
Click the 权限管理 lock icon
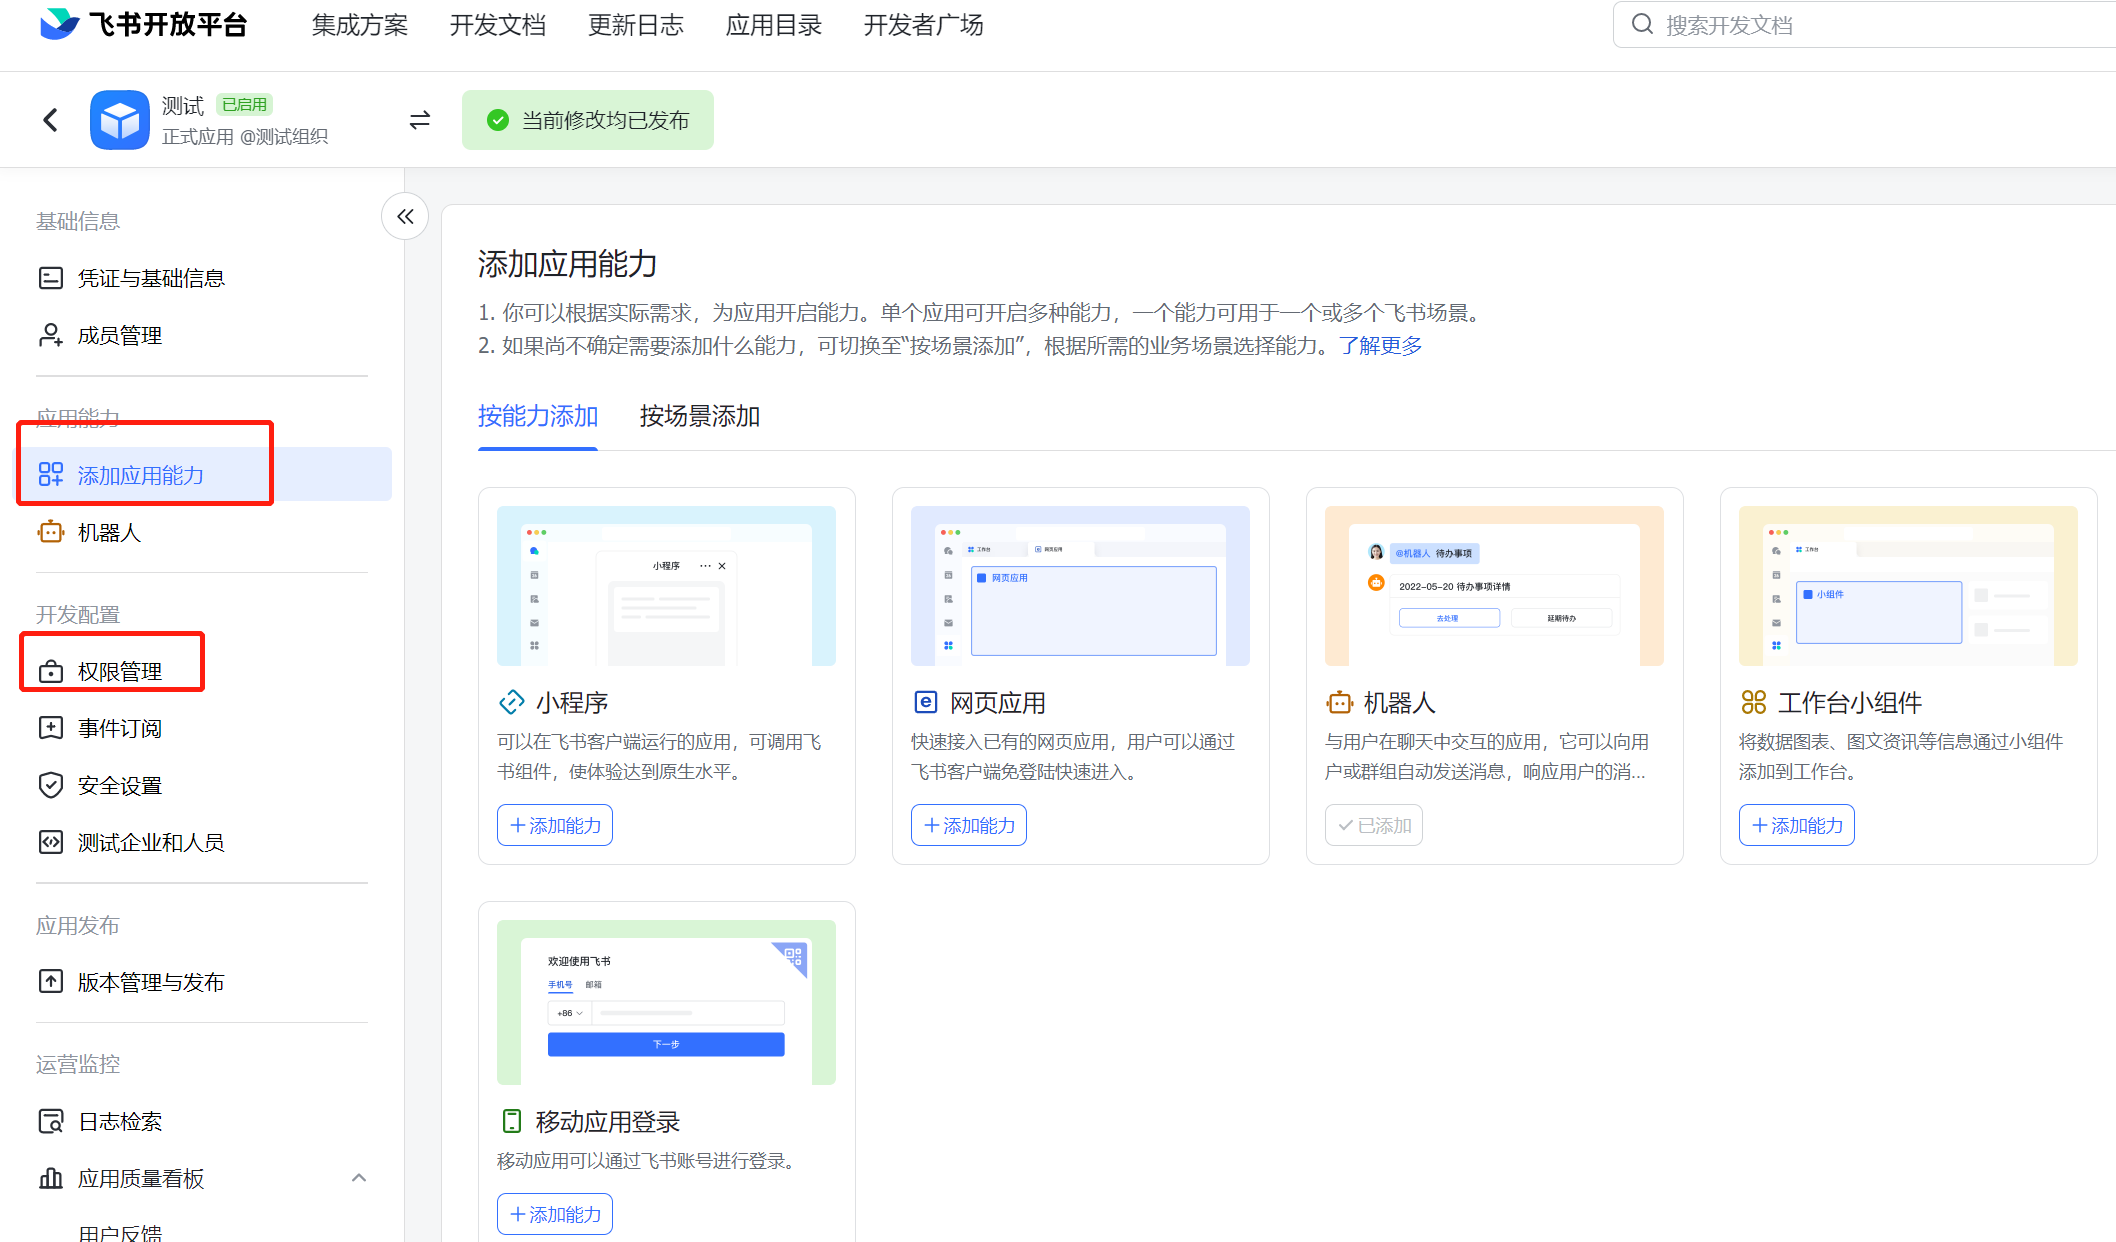(x=50, y=672)
